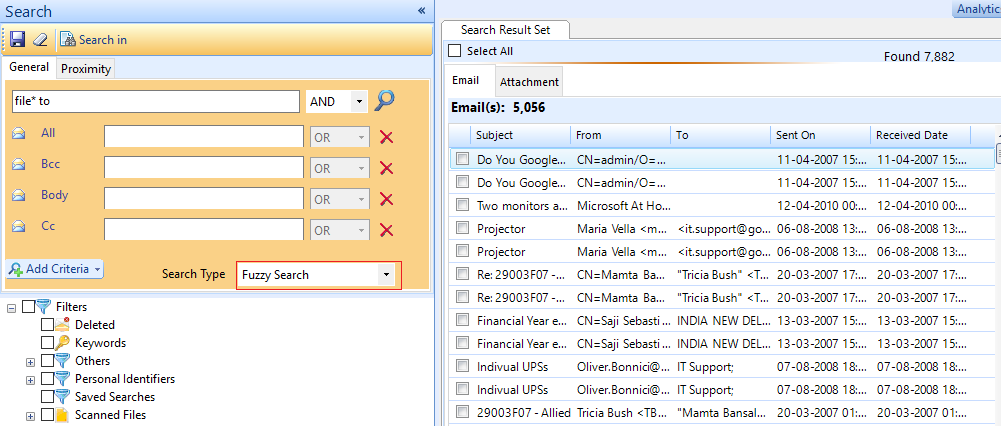Sort results by To column header
The image size is (1001, 426).
click(x=721, y=135)
